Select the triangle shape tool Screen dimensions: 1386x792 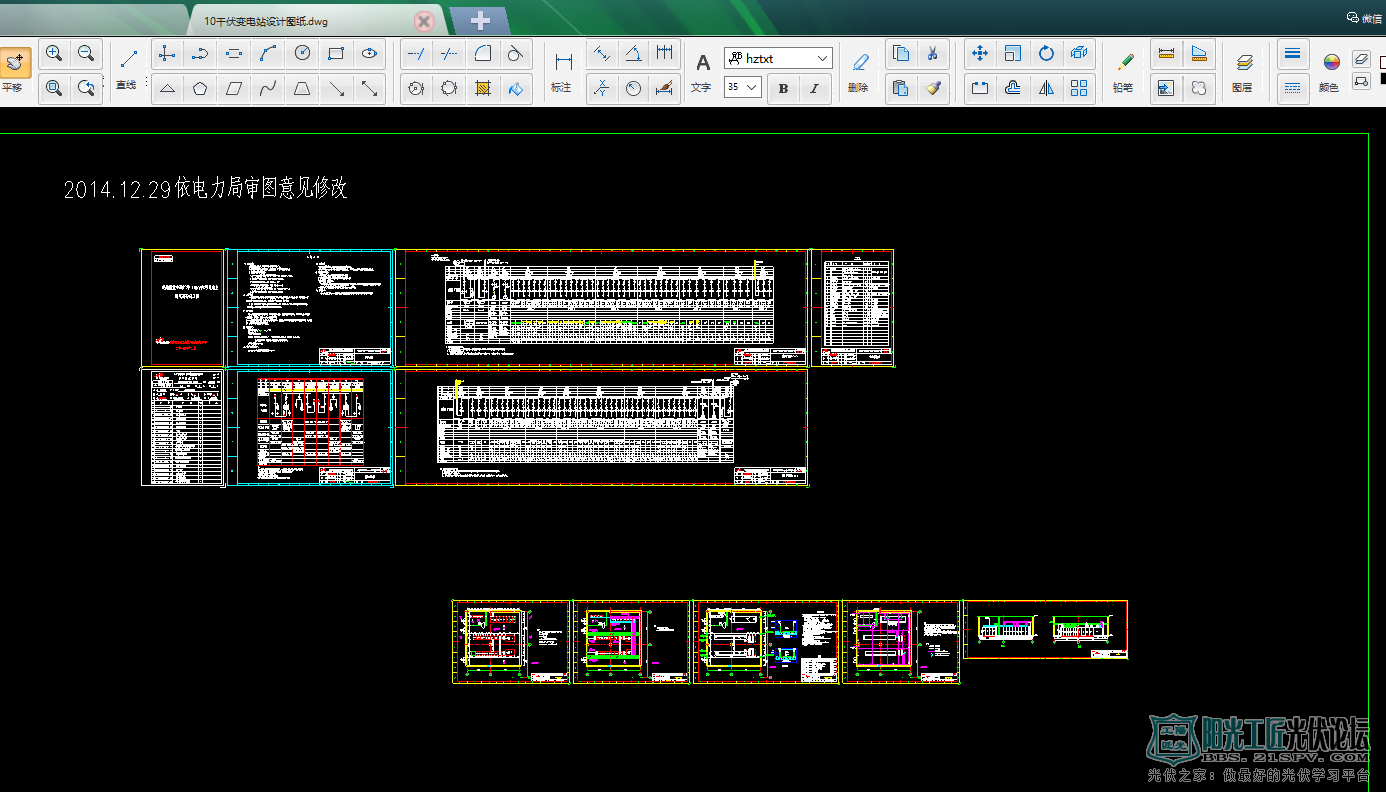coord(168,88)
